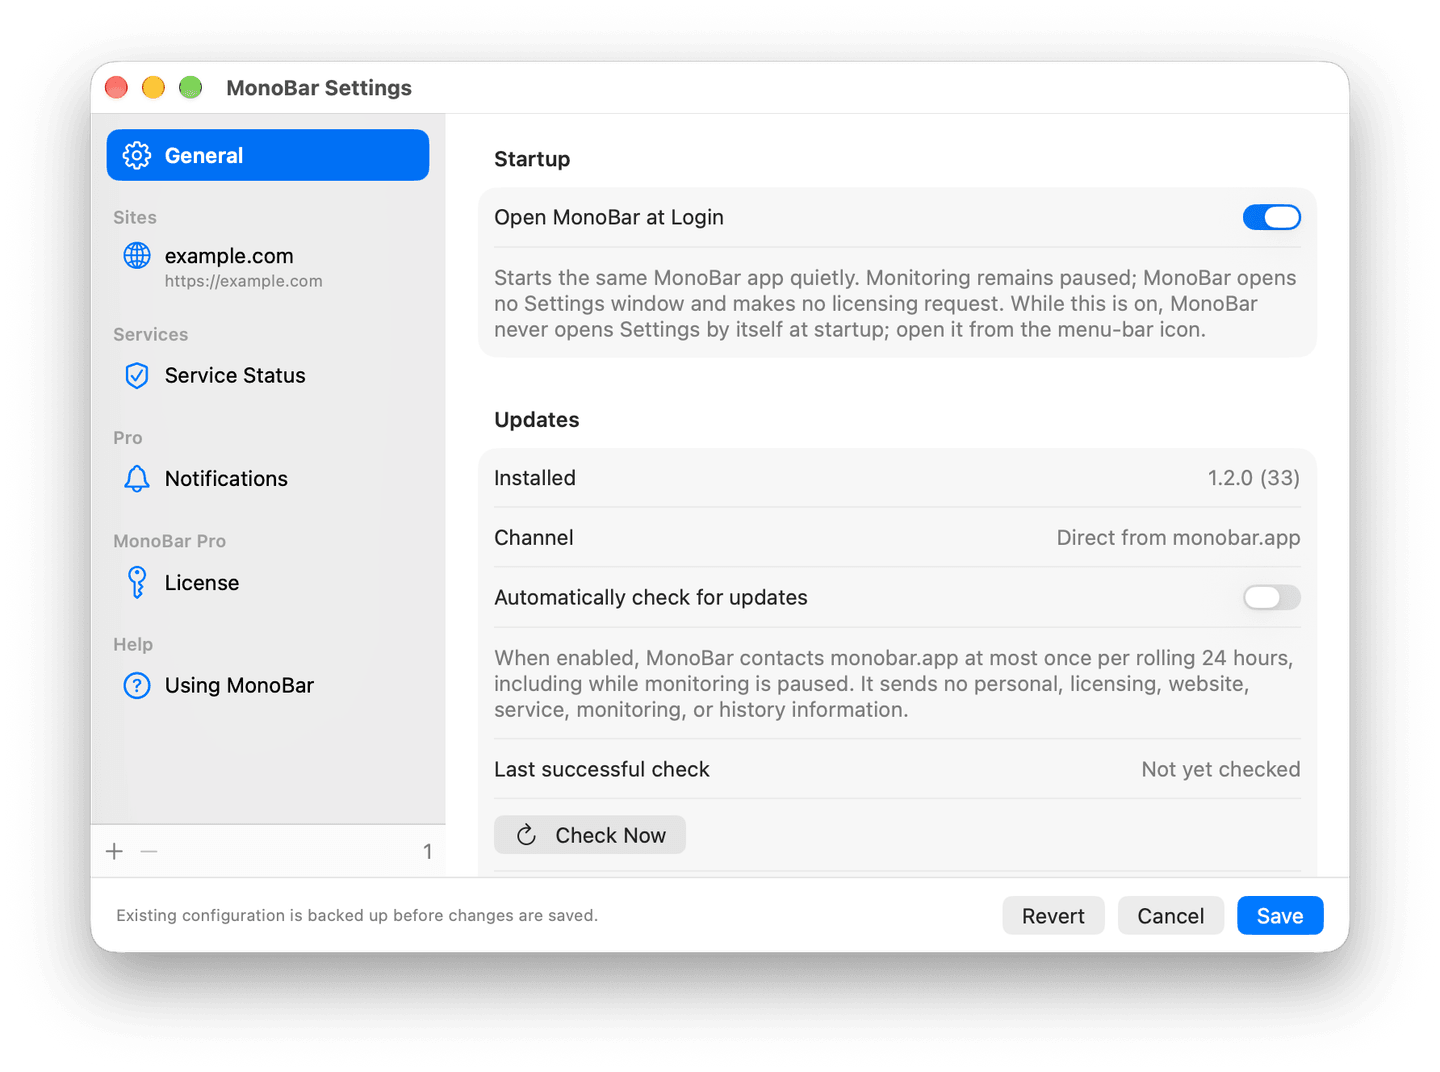This screenshot has height=1072, width=1440.
Task: Turn off Open MonoBar at Login
Action: coord(1271,217)
